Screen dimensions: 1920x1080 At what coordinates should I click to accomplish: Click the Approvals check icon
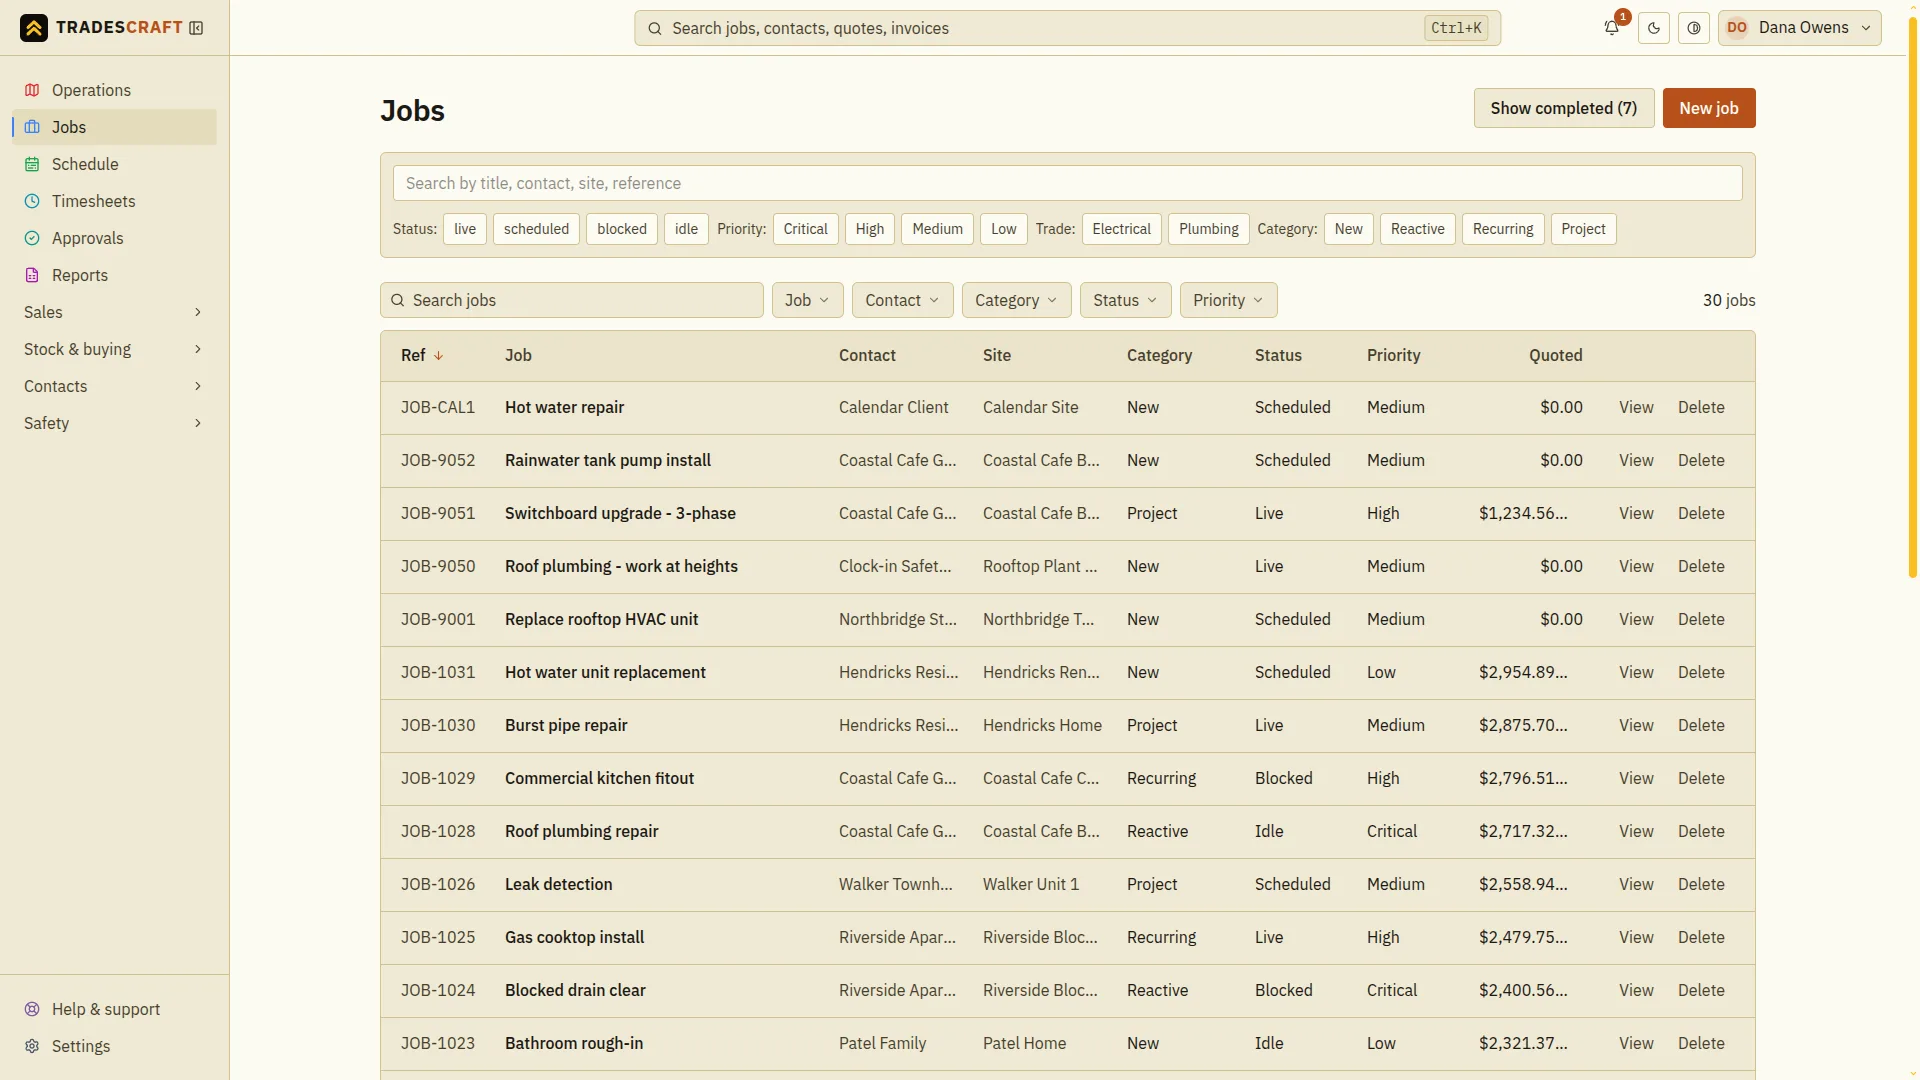32,238
